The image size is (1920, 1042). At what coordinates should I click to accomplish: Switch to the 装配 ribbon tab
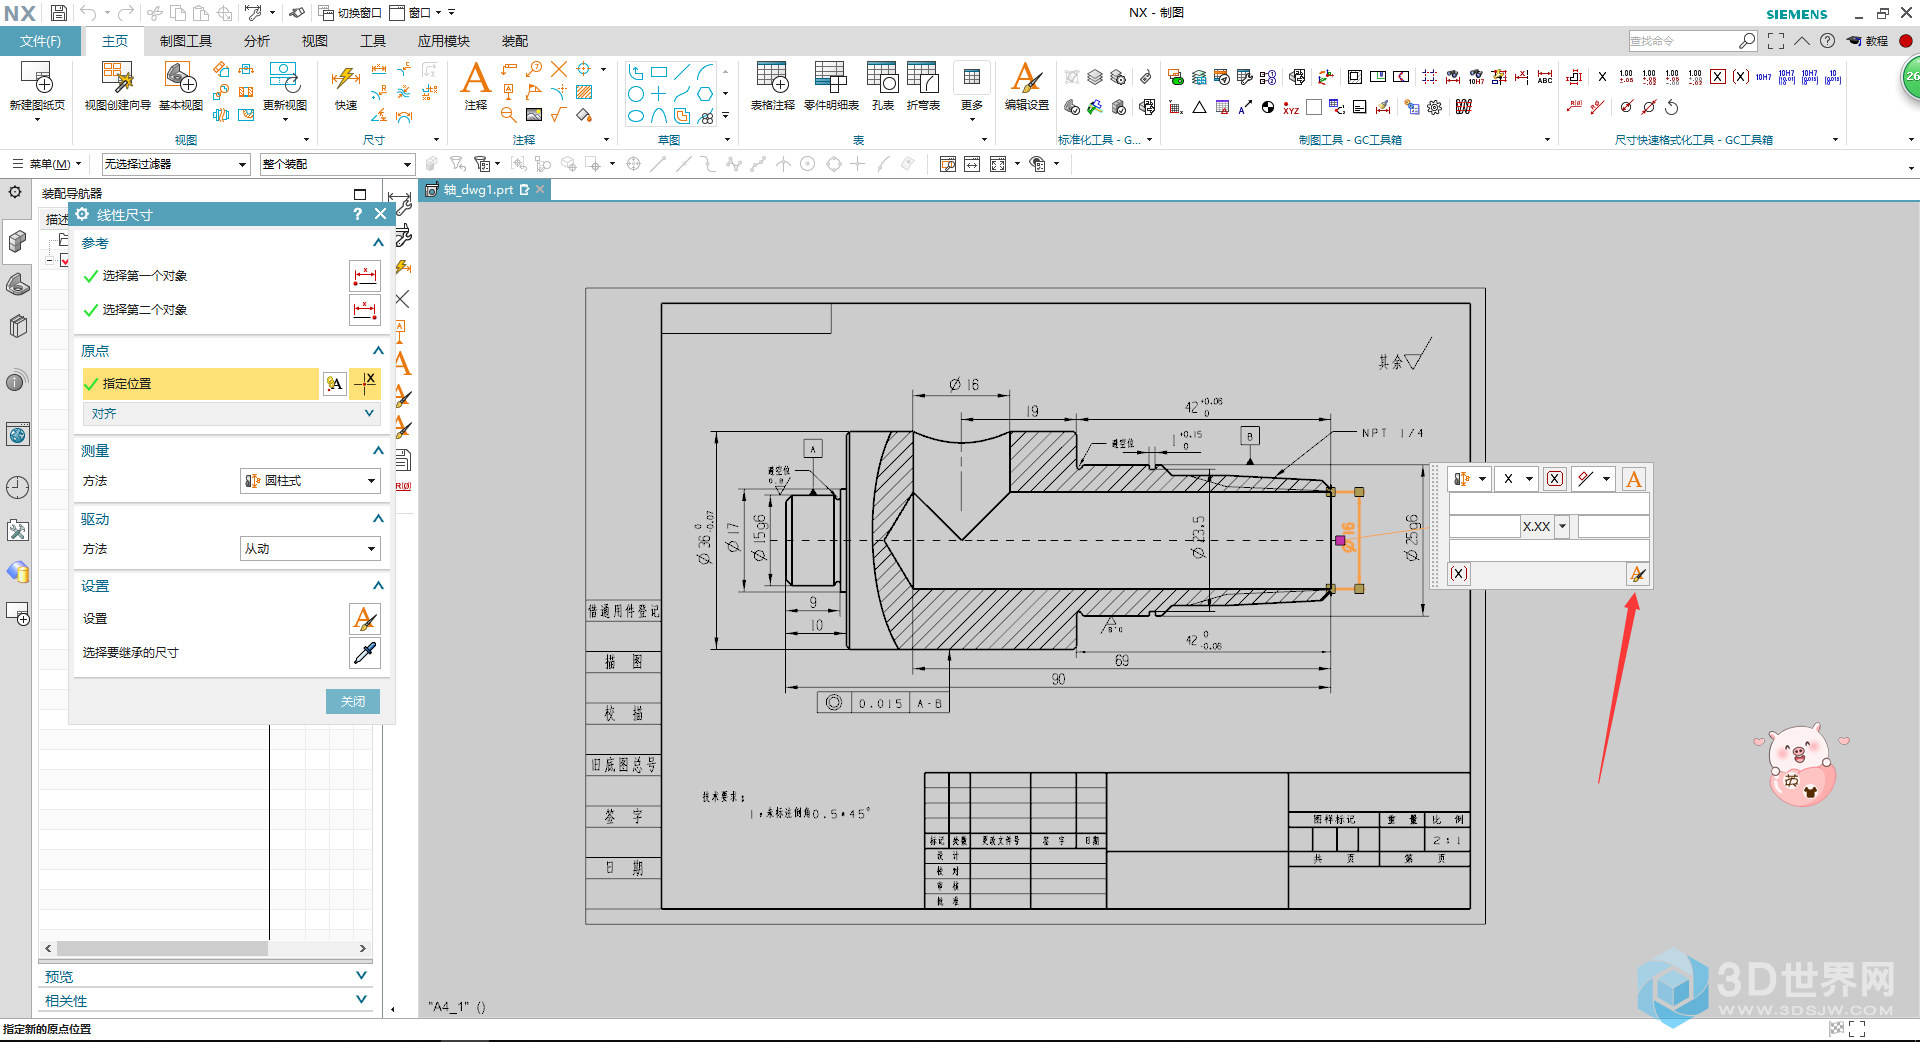[515, 41]
